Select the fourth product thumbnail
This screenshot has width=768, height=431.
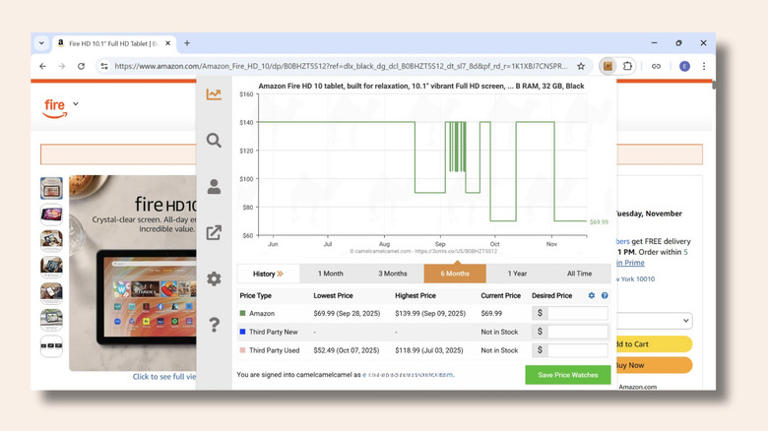[x=51, y=267]
